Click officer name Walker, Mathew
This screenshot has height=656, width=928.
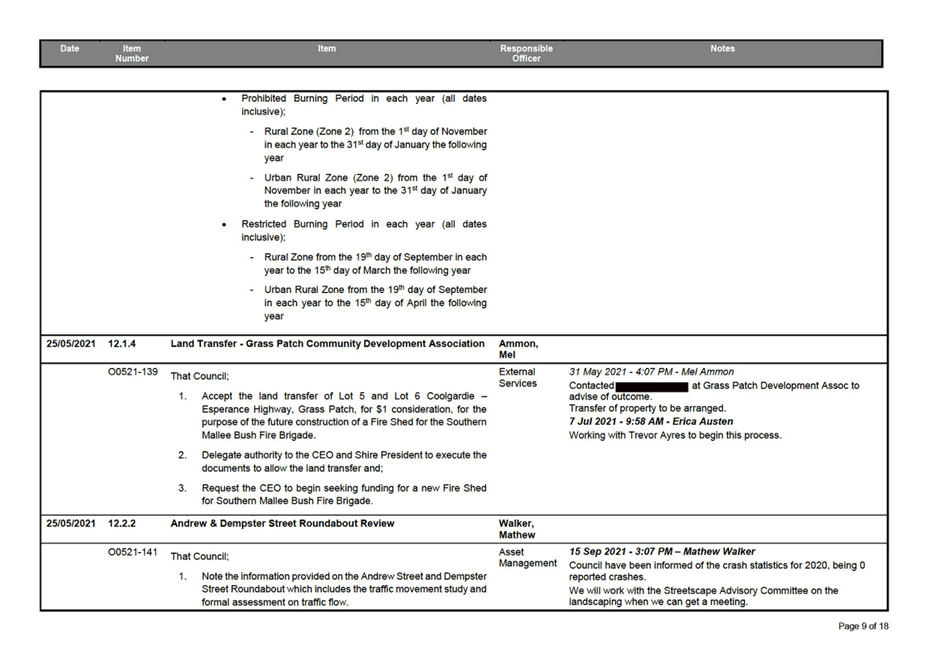518,529
